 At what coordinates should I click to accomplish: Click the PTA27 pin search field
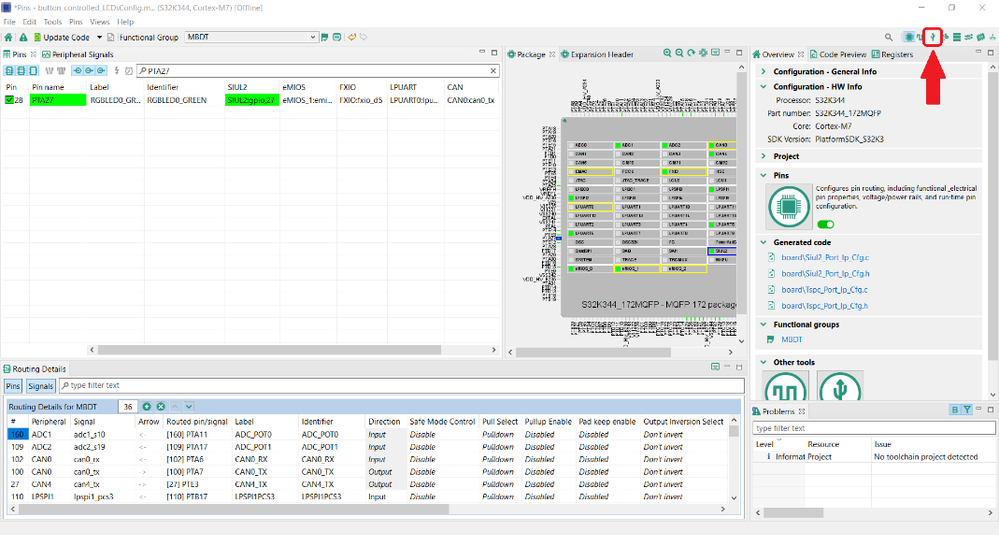(317, 71)
